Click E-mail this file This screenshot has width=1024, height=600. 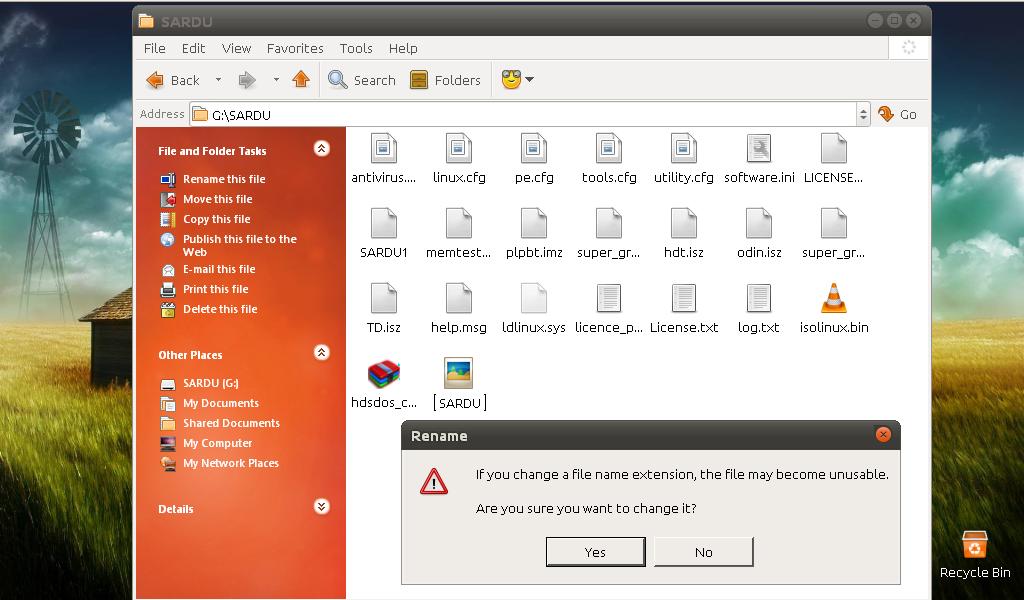[208, 269]
